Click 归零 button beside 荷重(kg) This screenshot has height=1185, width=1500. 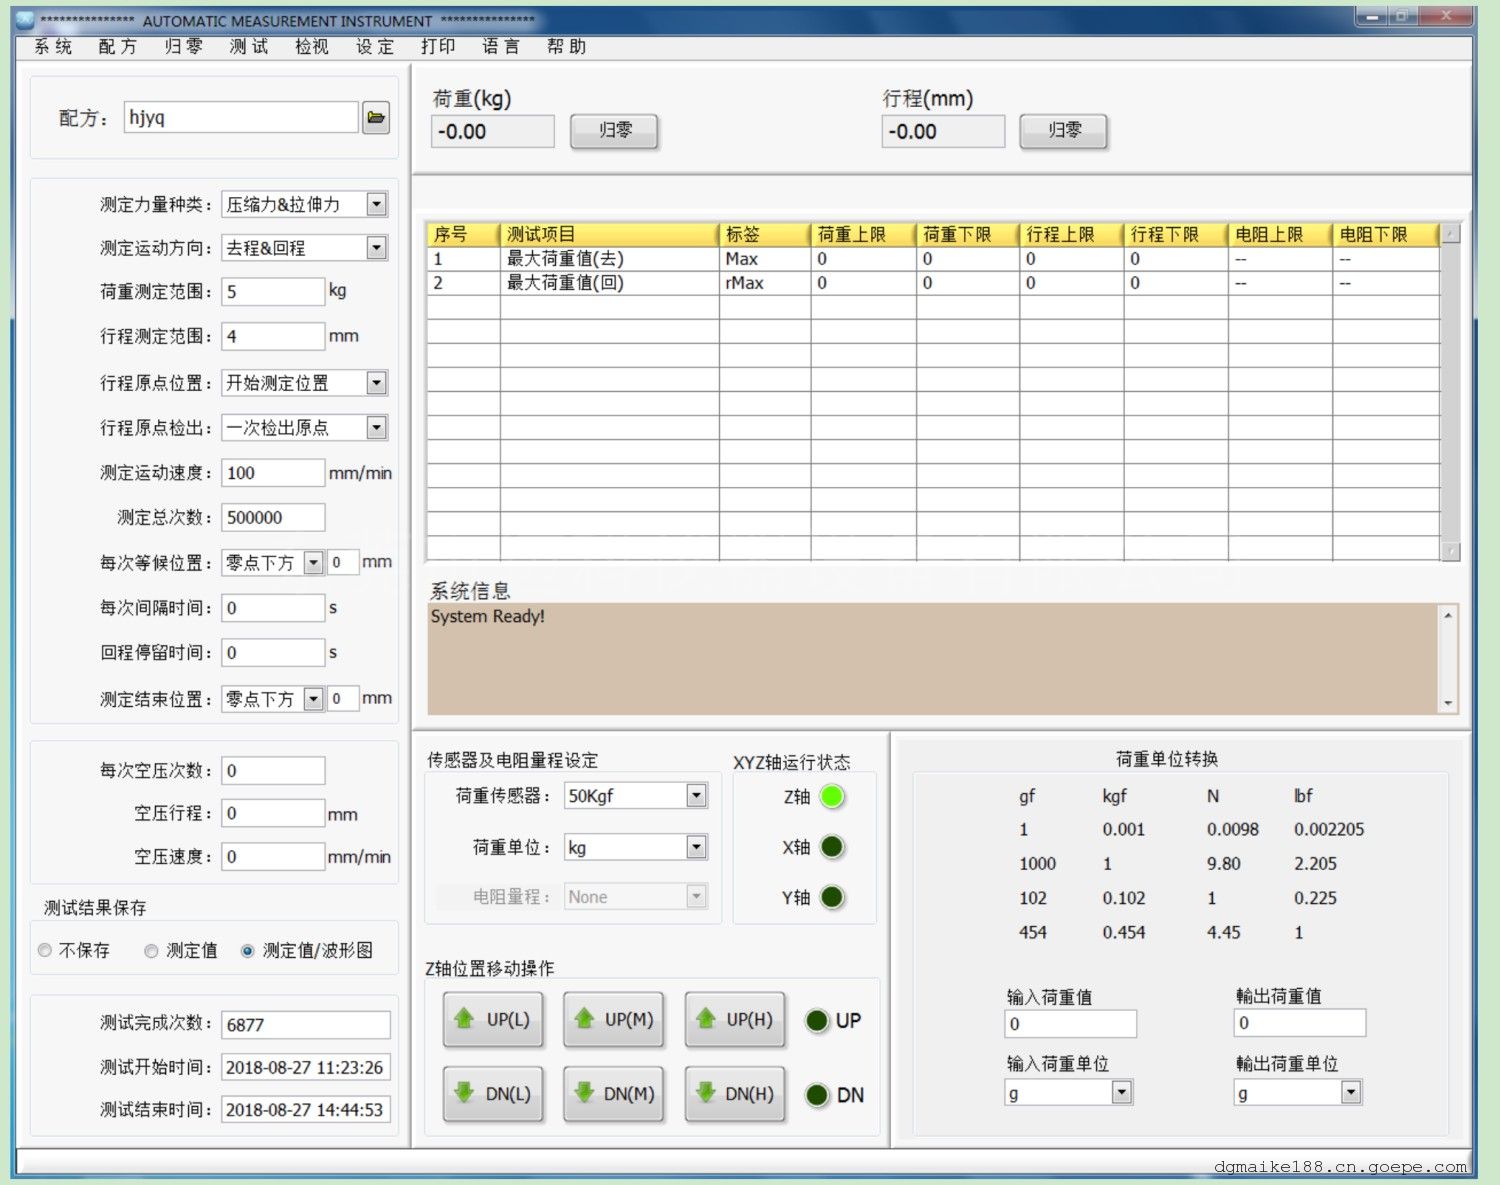click(614, 131)
